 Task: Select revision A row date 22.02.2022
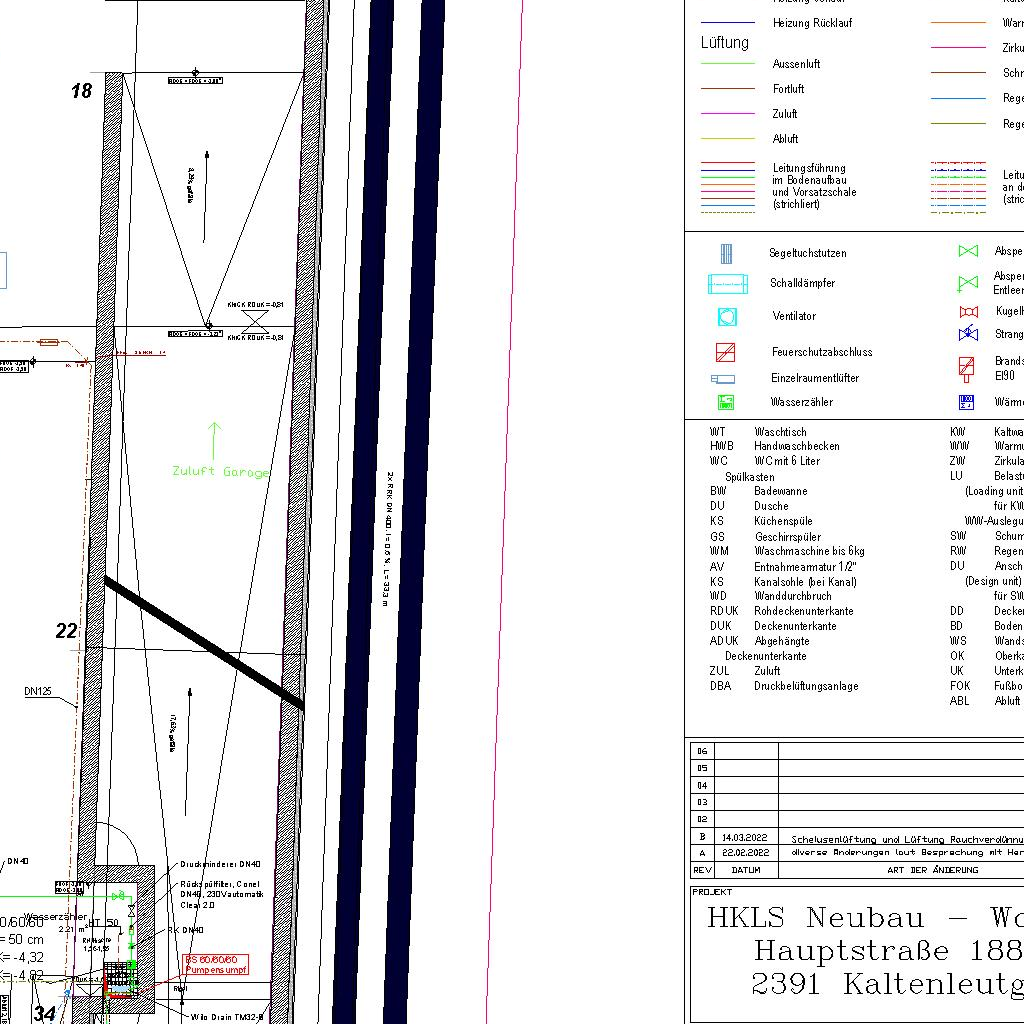(745, 854)
